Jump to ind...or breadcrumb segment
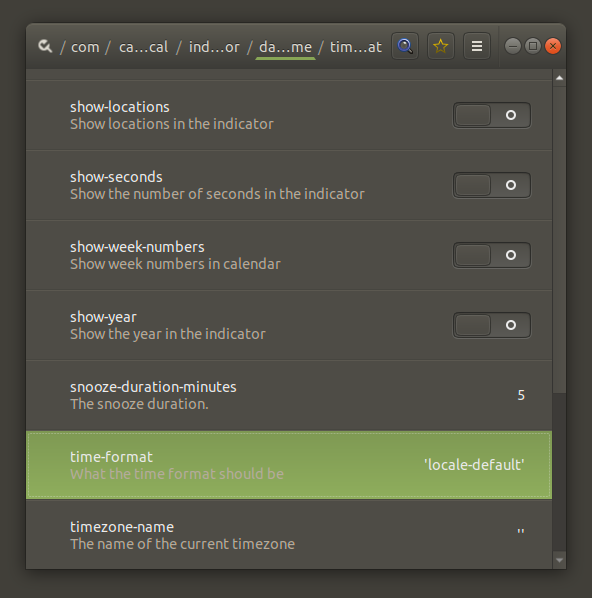The width and height of the screenshot is (592, 598). click(x=214, y=47)
